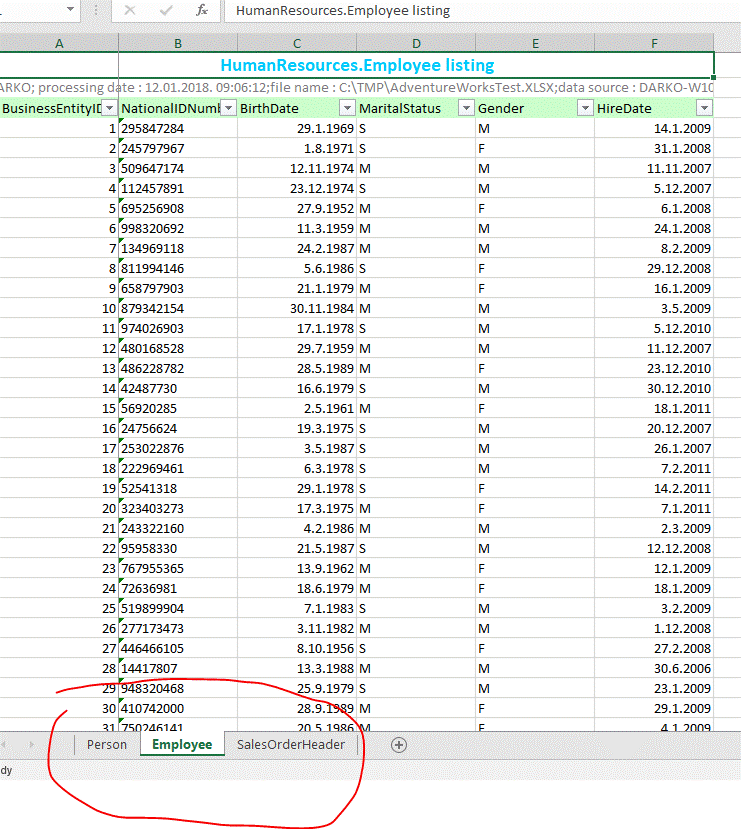Click the Insert Function fx icon
Viewport: 741px width, 829px height.
[201, 10]
